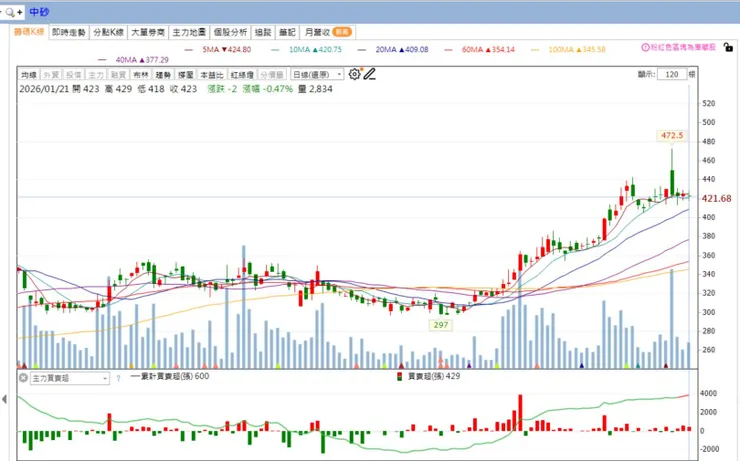Open the 追蹤 tab
The width and height of the screenshot is (740, 461).
[x=263, y=32]
